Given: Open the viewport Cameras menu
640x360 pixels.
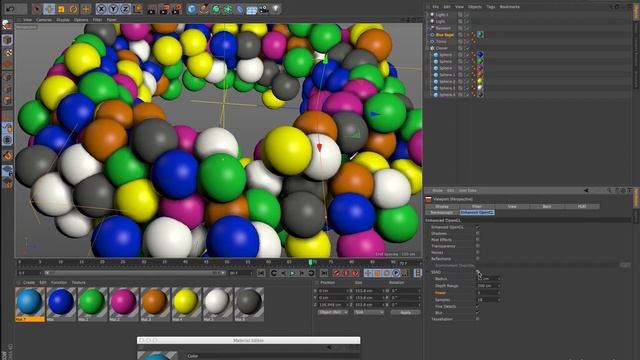Looking at the screenshot, I should [44, 20].
